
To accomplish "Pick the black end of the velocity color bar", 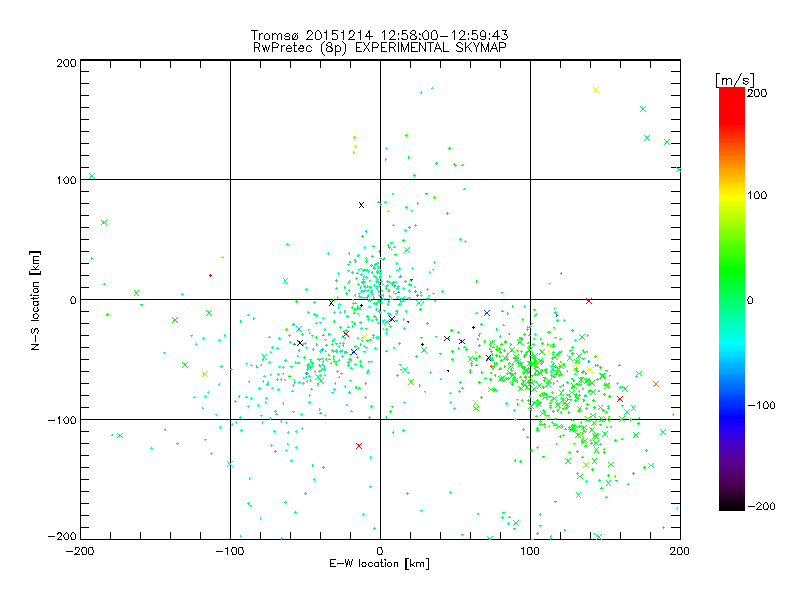I will [732, 506].
